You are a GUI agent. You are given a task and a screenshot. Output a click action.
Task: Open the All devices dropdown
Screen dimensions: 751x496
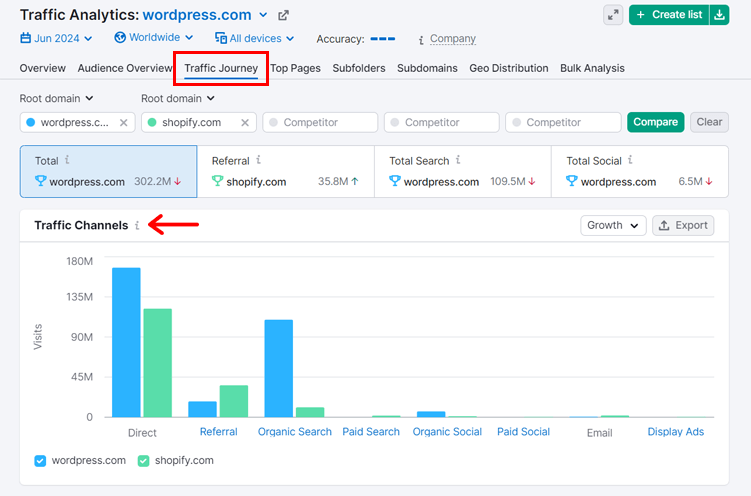(x=254, y=38)
